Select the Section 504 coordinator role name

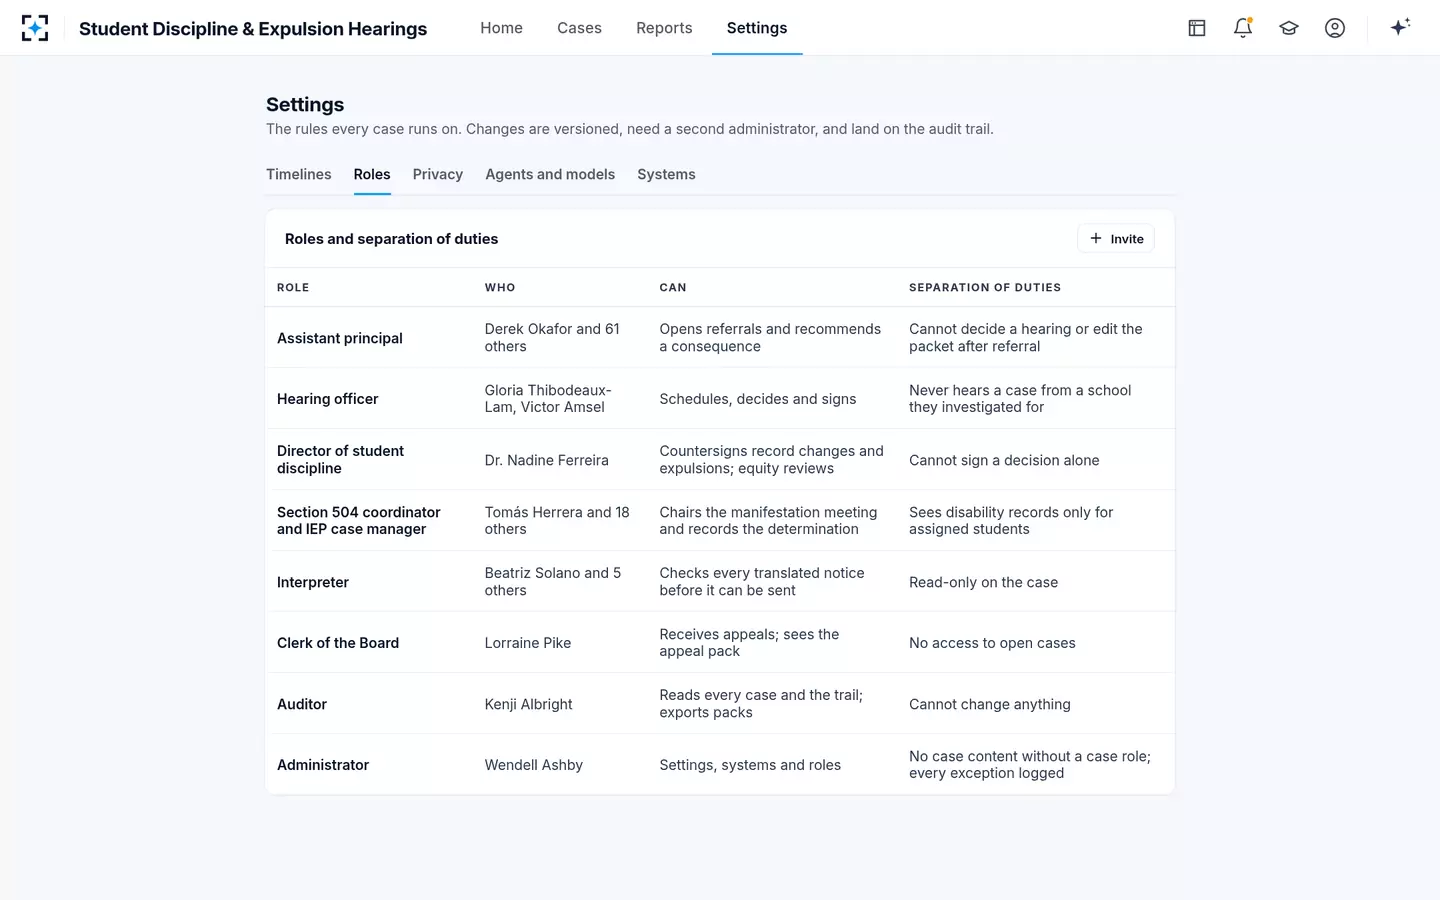pyautogui.click(x=358, y=521)
